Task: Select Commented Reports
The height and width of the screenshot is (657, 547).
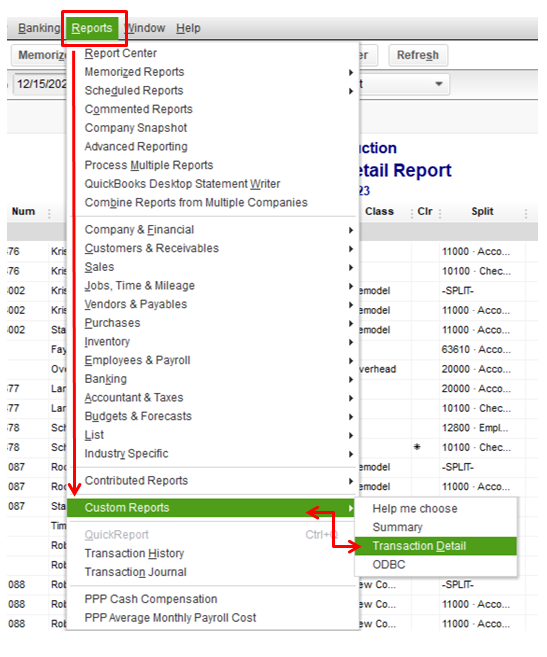Action: click(x=213, y=109)
